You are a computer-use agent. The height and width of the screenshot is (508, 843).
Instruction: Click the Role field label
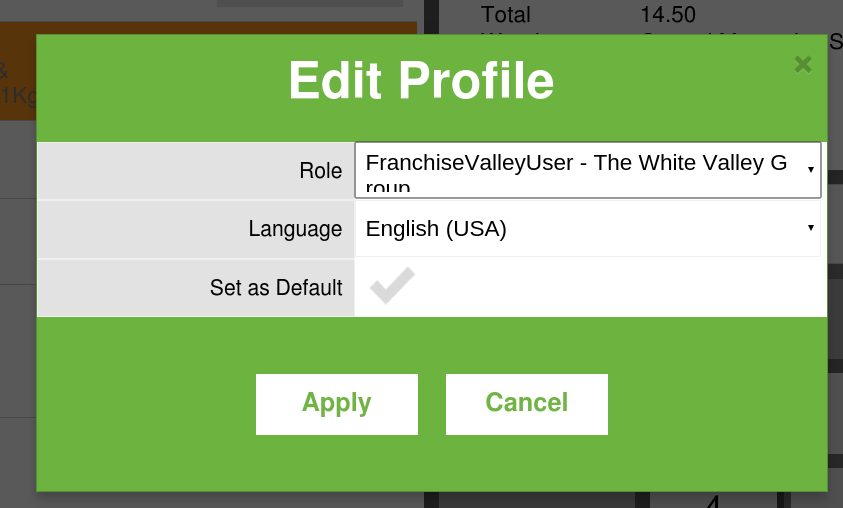320,171
